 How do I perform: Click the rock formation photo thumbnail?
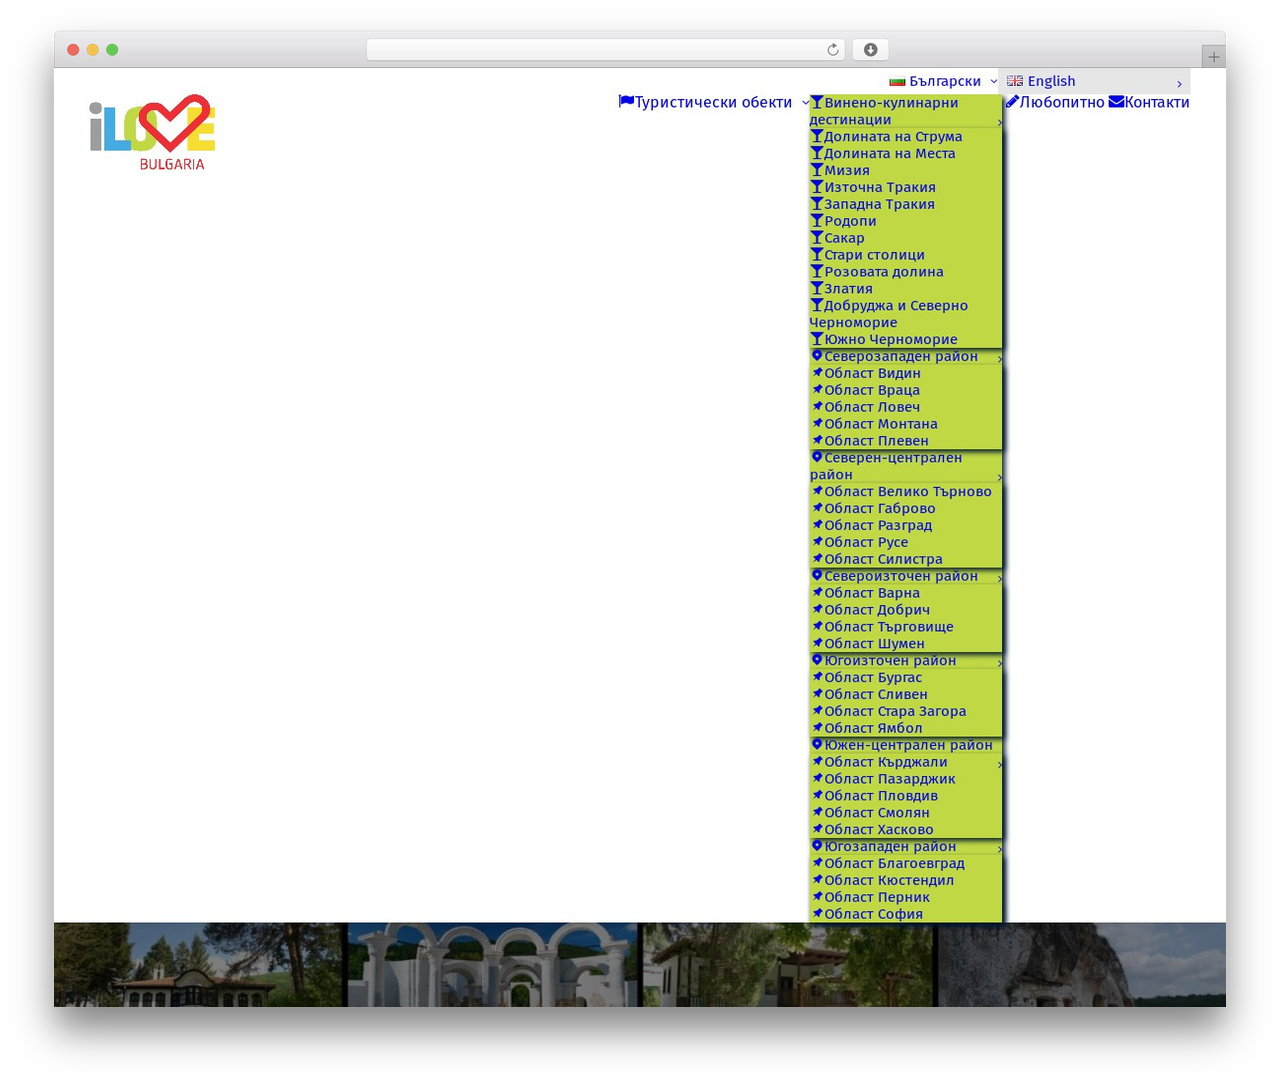point(1082,964)
